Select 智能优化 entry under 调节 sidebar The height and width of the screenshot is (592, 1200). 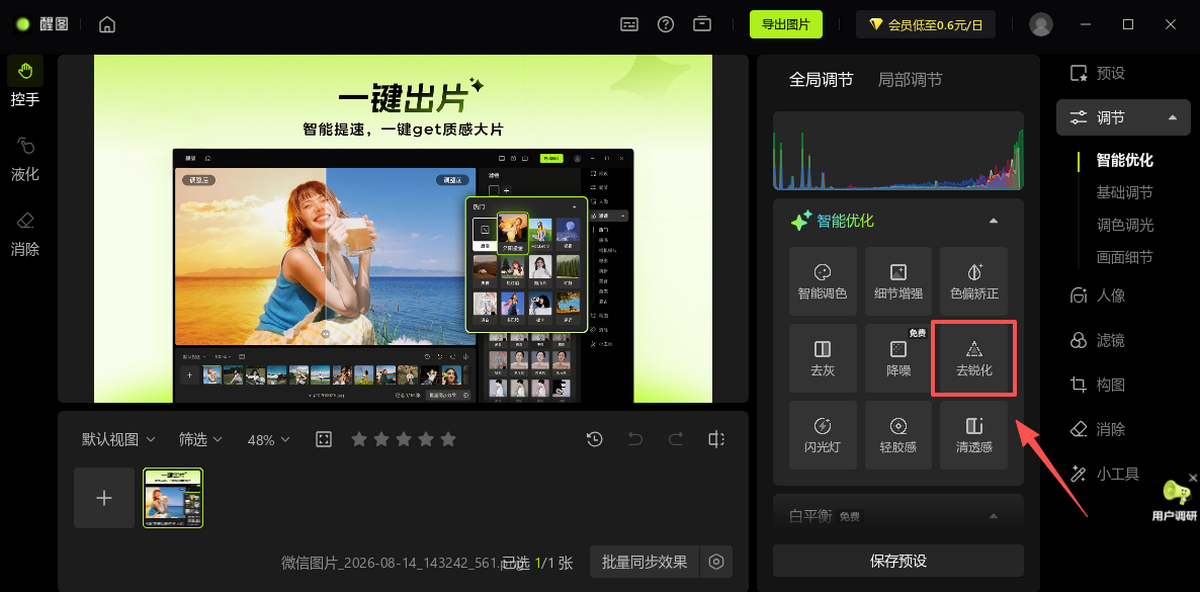(x=1125, y=160)
